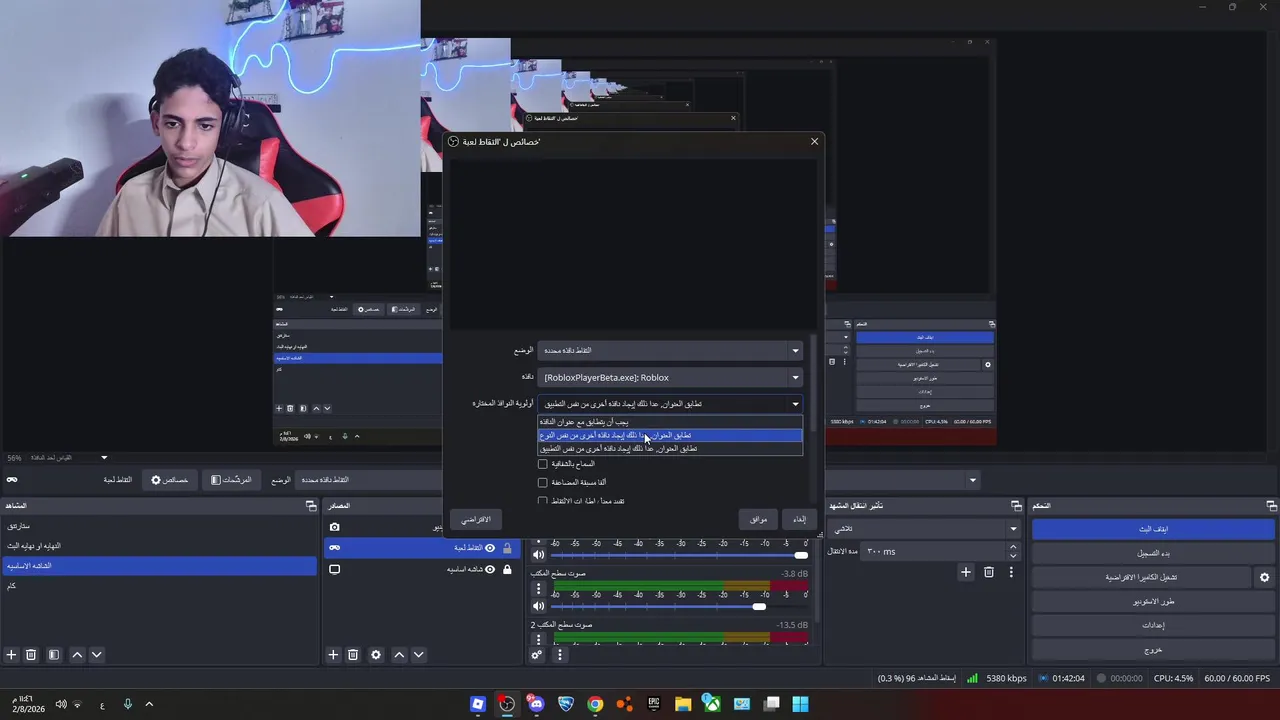Select the stream ending scene in Scenes list
This screenshot has height=720, width=1280.
[x=159, y=546]
